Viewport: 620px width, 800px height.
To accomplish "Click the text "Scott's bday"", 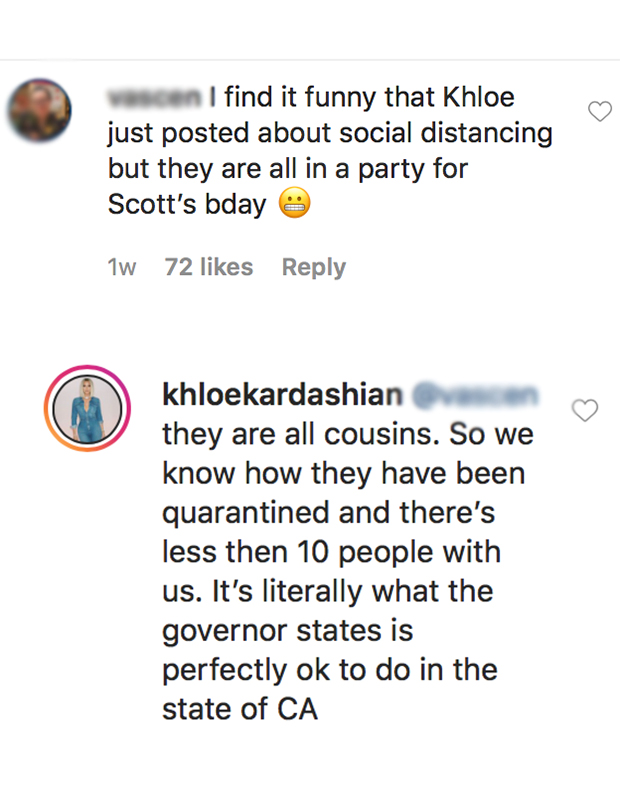I will coord(188,205).
